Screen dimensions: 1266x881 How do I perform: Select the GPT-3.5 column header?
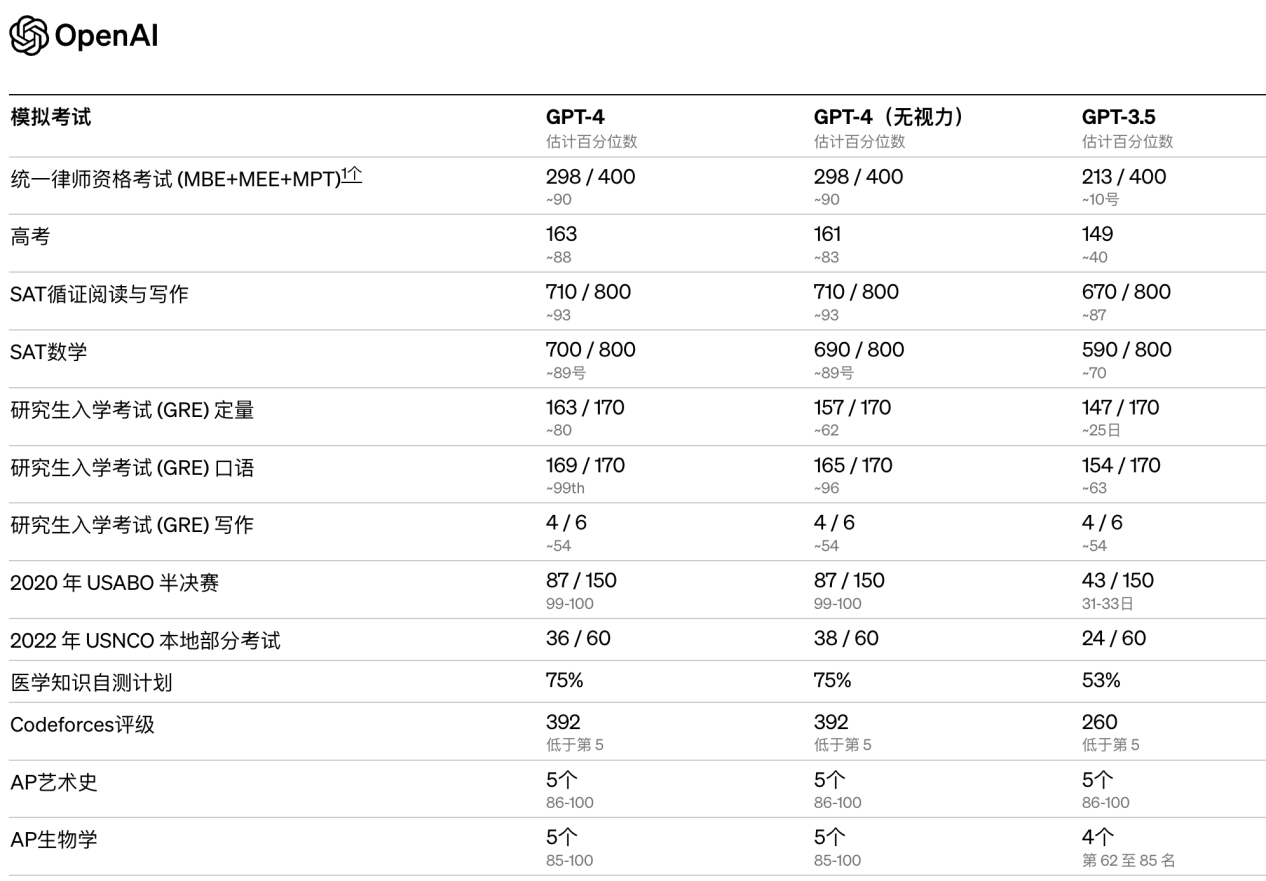(x=1115, y=118)
